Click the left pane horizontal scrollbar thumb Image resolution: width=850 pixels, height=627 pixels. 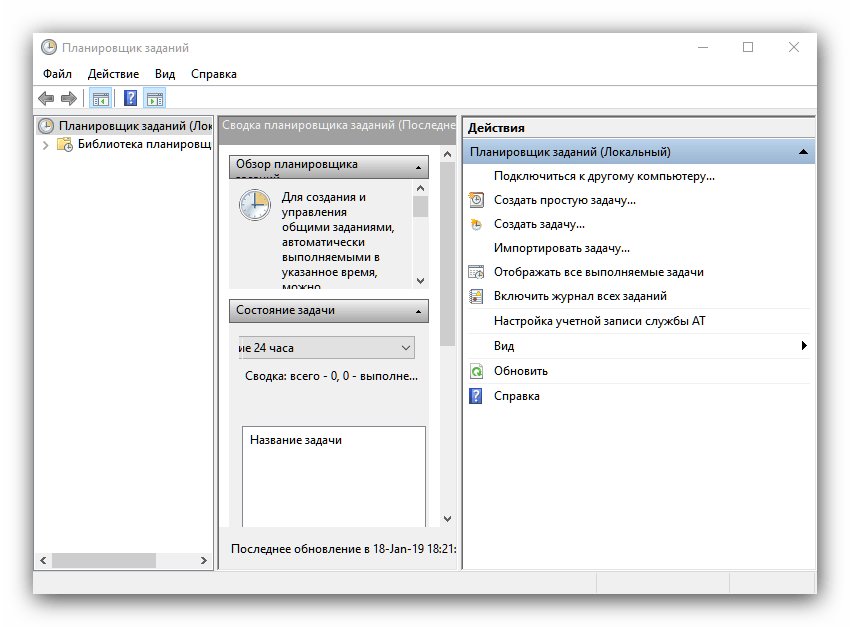pos(105,561)
